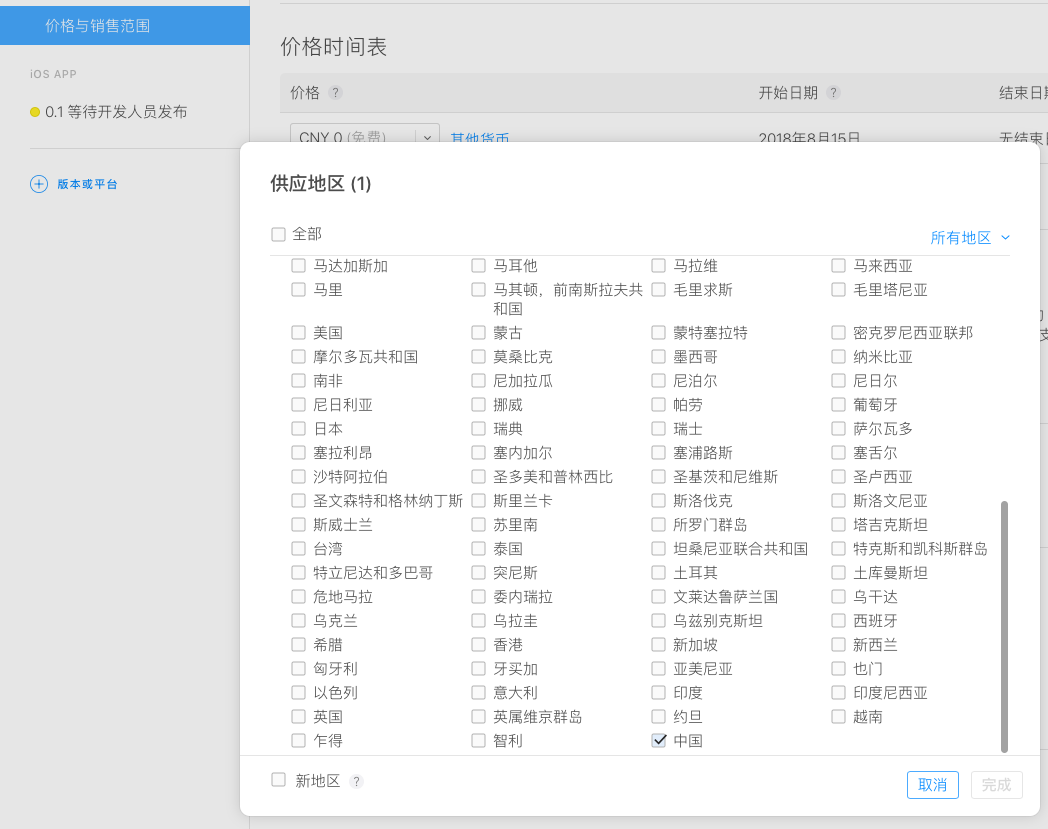Check the 葡萄牙 region checkbox
This screenshot has width=1048, height=829.
838,404
